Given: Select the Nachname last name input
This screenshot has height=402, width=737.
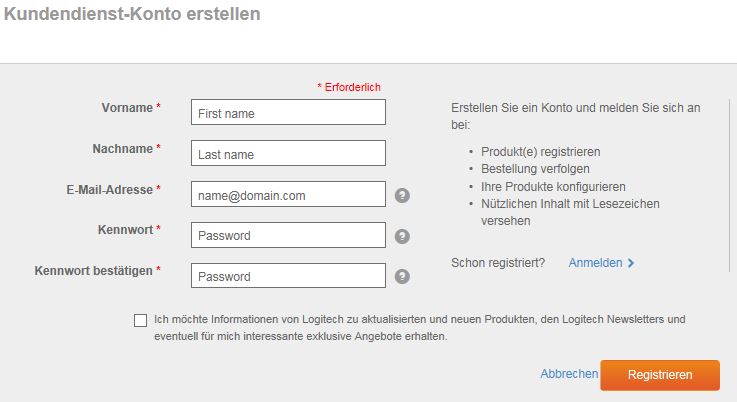Looking at the screenshot, I should [288, 153].
